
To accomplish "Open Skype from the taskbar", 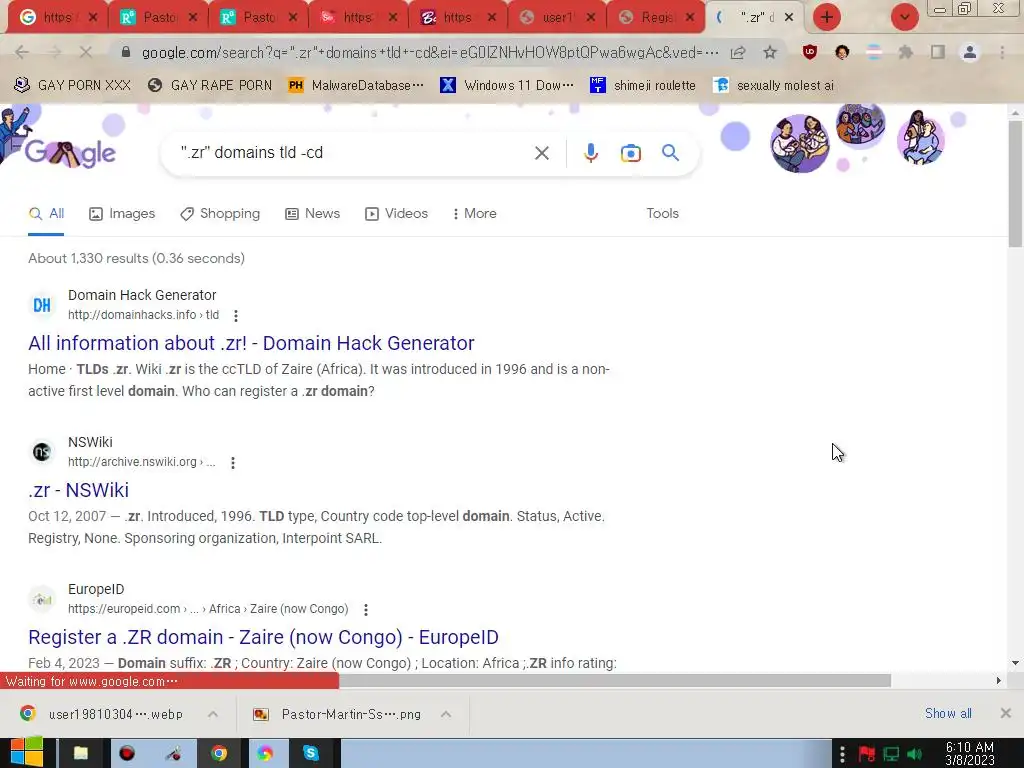I will pos(311,754).
